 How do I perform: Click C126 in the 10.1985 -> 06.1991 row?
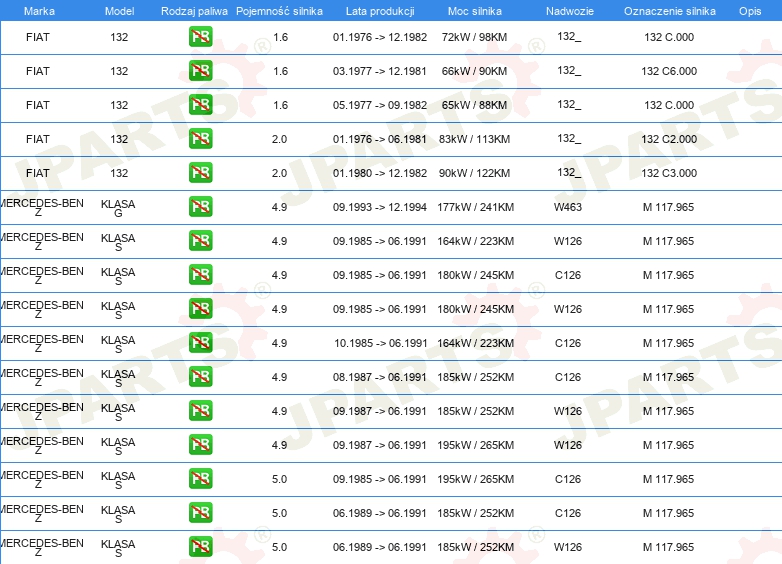568,343
